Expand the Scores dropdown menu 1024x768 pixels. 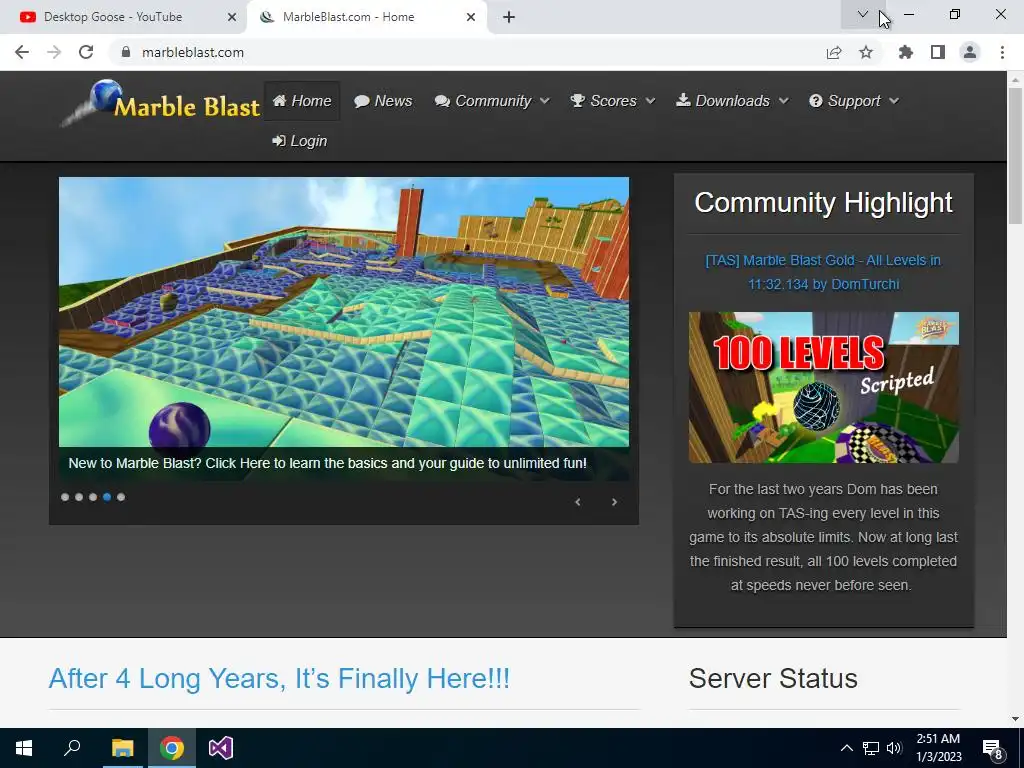[x=613, y=101]
